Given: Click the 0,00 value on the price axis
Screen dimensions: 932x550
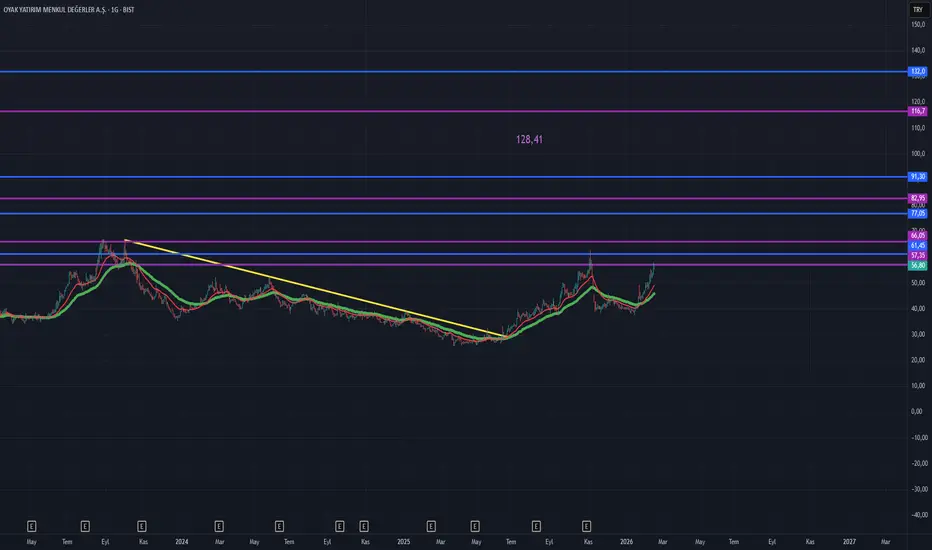Looking at the screenshot, I should (917, 411).
